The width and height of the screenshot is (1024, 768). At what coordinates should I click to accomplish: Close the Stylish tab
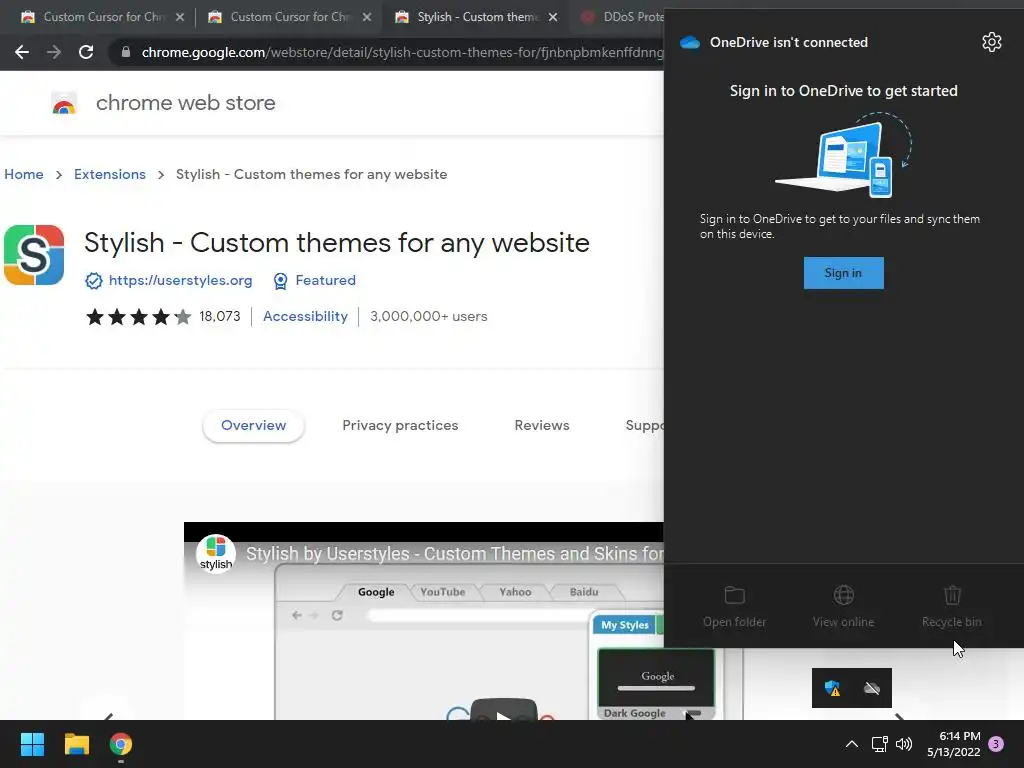[553, 17]
